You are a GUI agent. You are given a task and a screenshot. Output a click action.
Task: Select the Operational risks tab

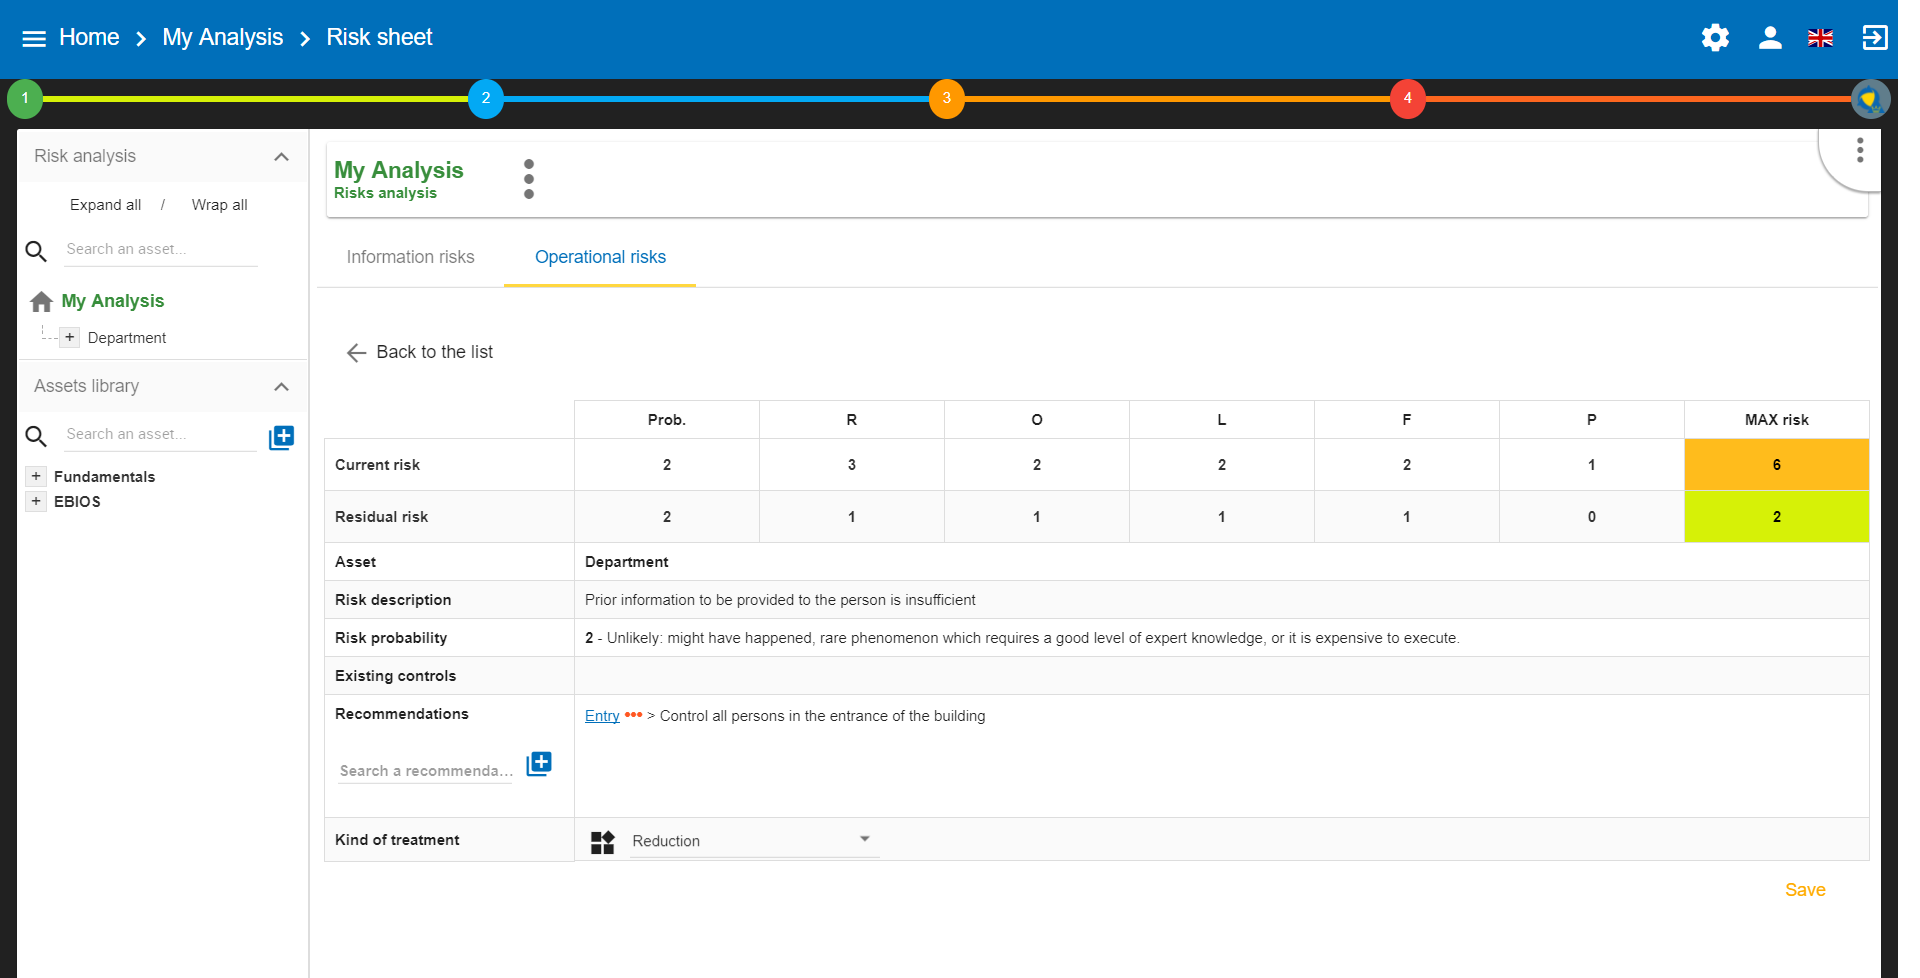point(600,257)
